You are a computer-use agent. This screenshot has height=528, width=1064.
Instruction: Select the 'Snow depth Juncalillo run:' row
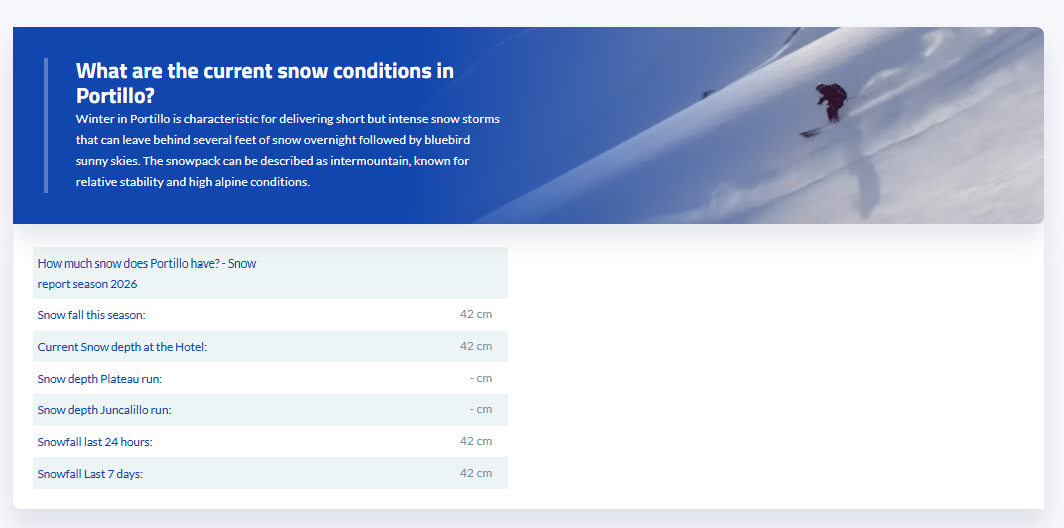[270, 410]
